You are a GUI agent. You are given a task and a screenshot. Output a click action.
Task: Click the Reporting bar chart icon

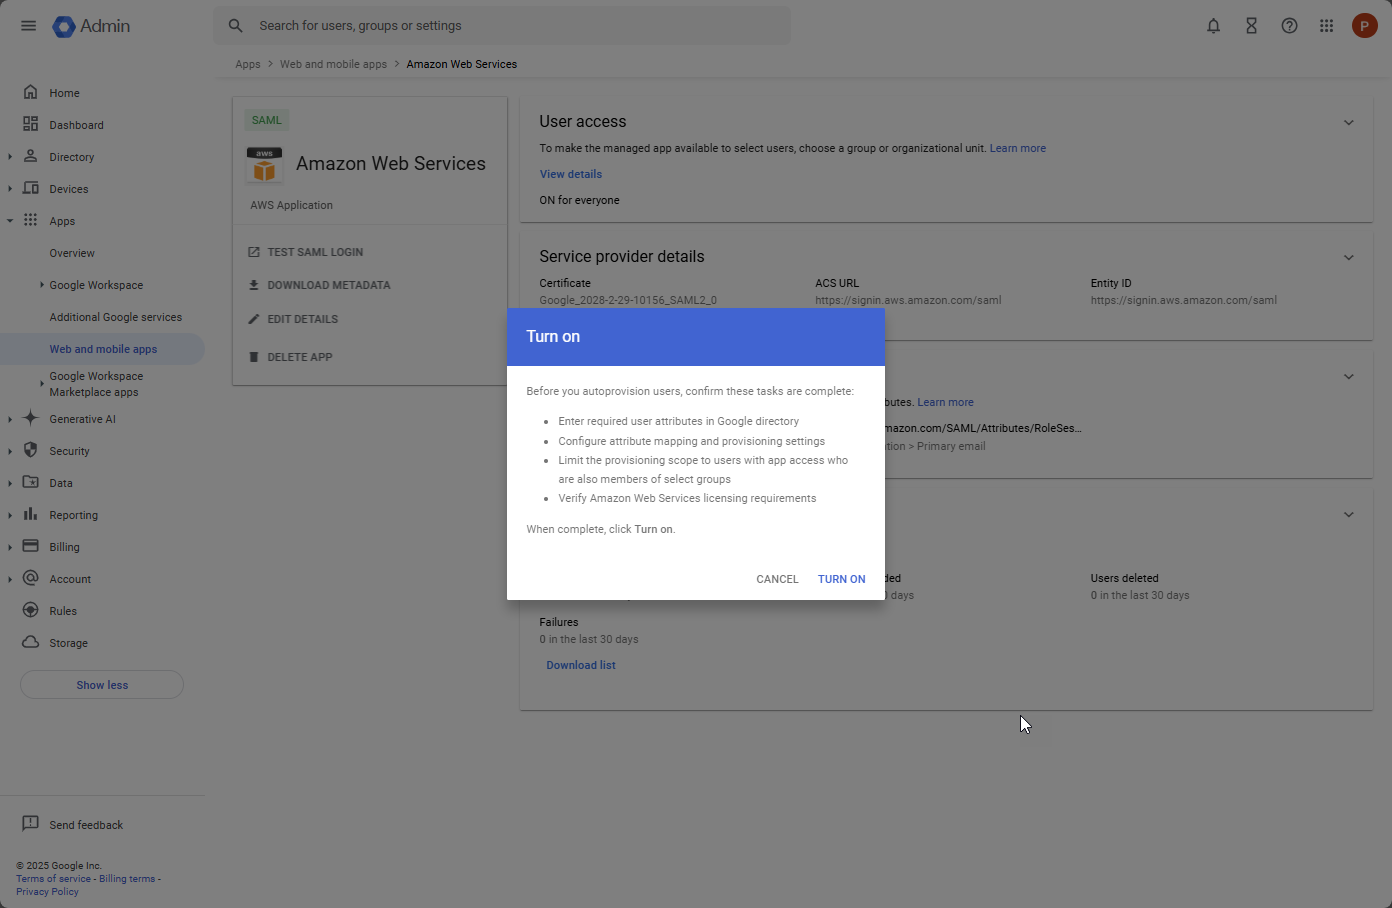[30, 514]
